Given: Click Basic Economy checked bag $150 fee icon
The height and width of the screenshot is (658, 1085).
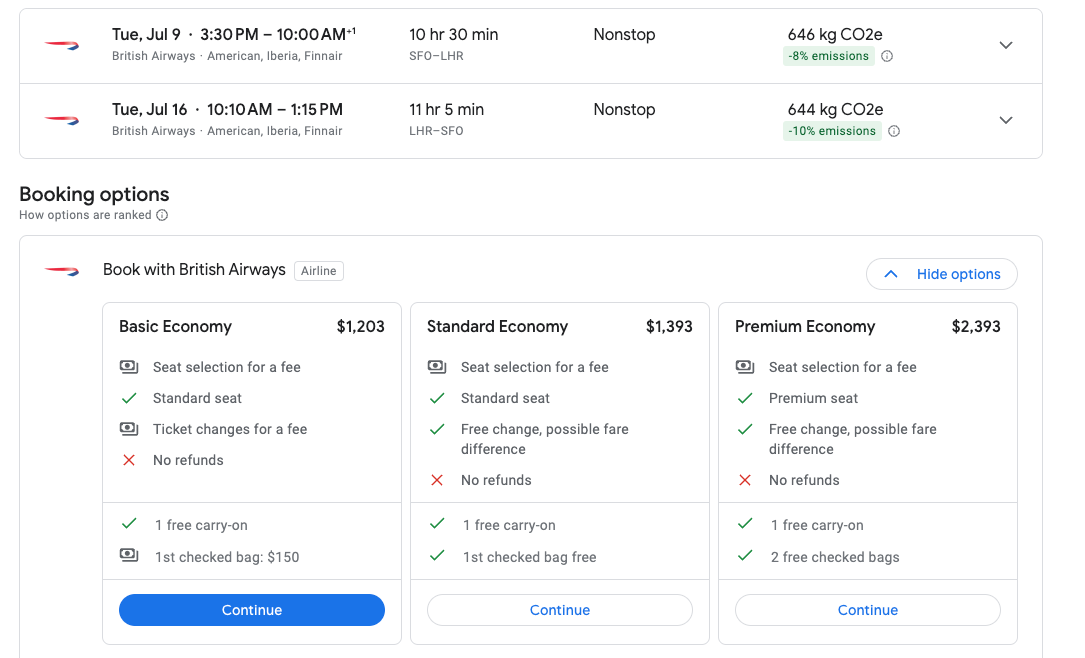Looking at the screenshot, I should [x=129, y=556].
